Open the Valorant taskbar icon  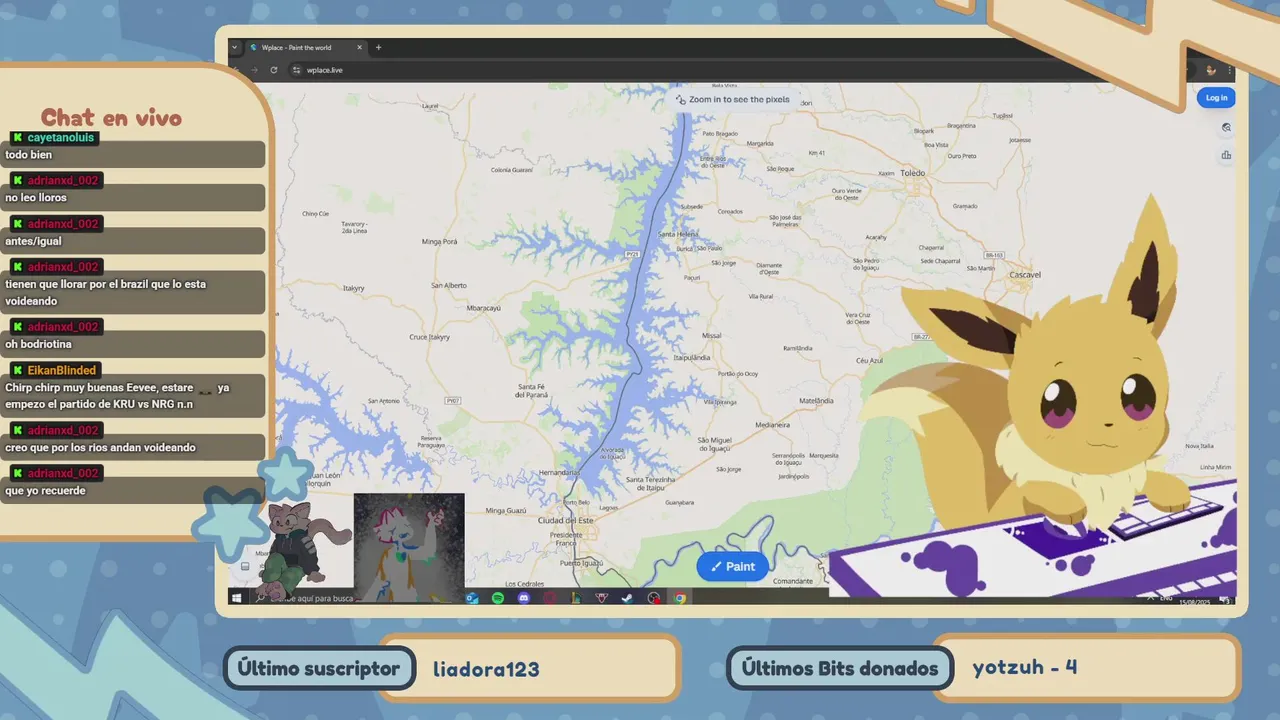coord(602,598)
